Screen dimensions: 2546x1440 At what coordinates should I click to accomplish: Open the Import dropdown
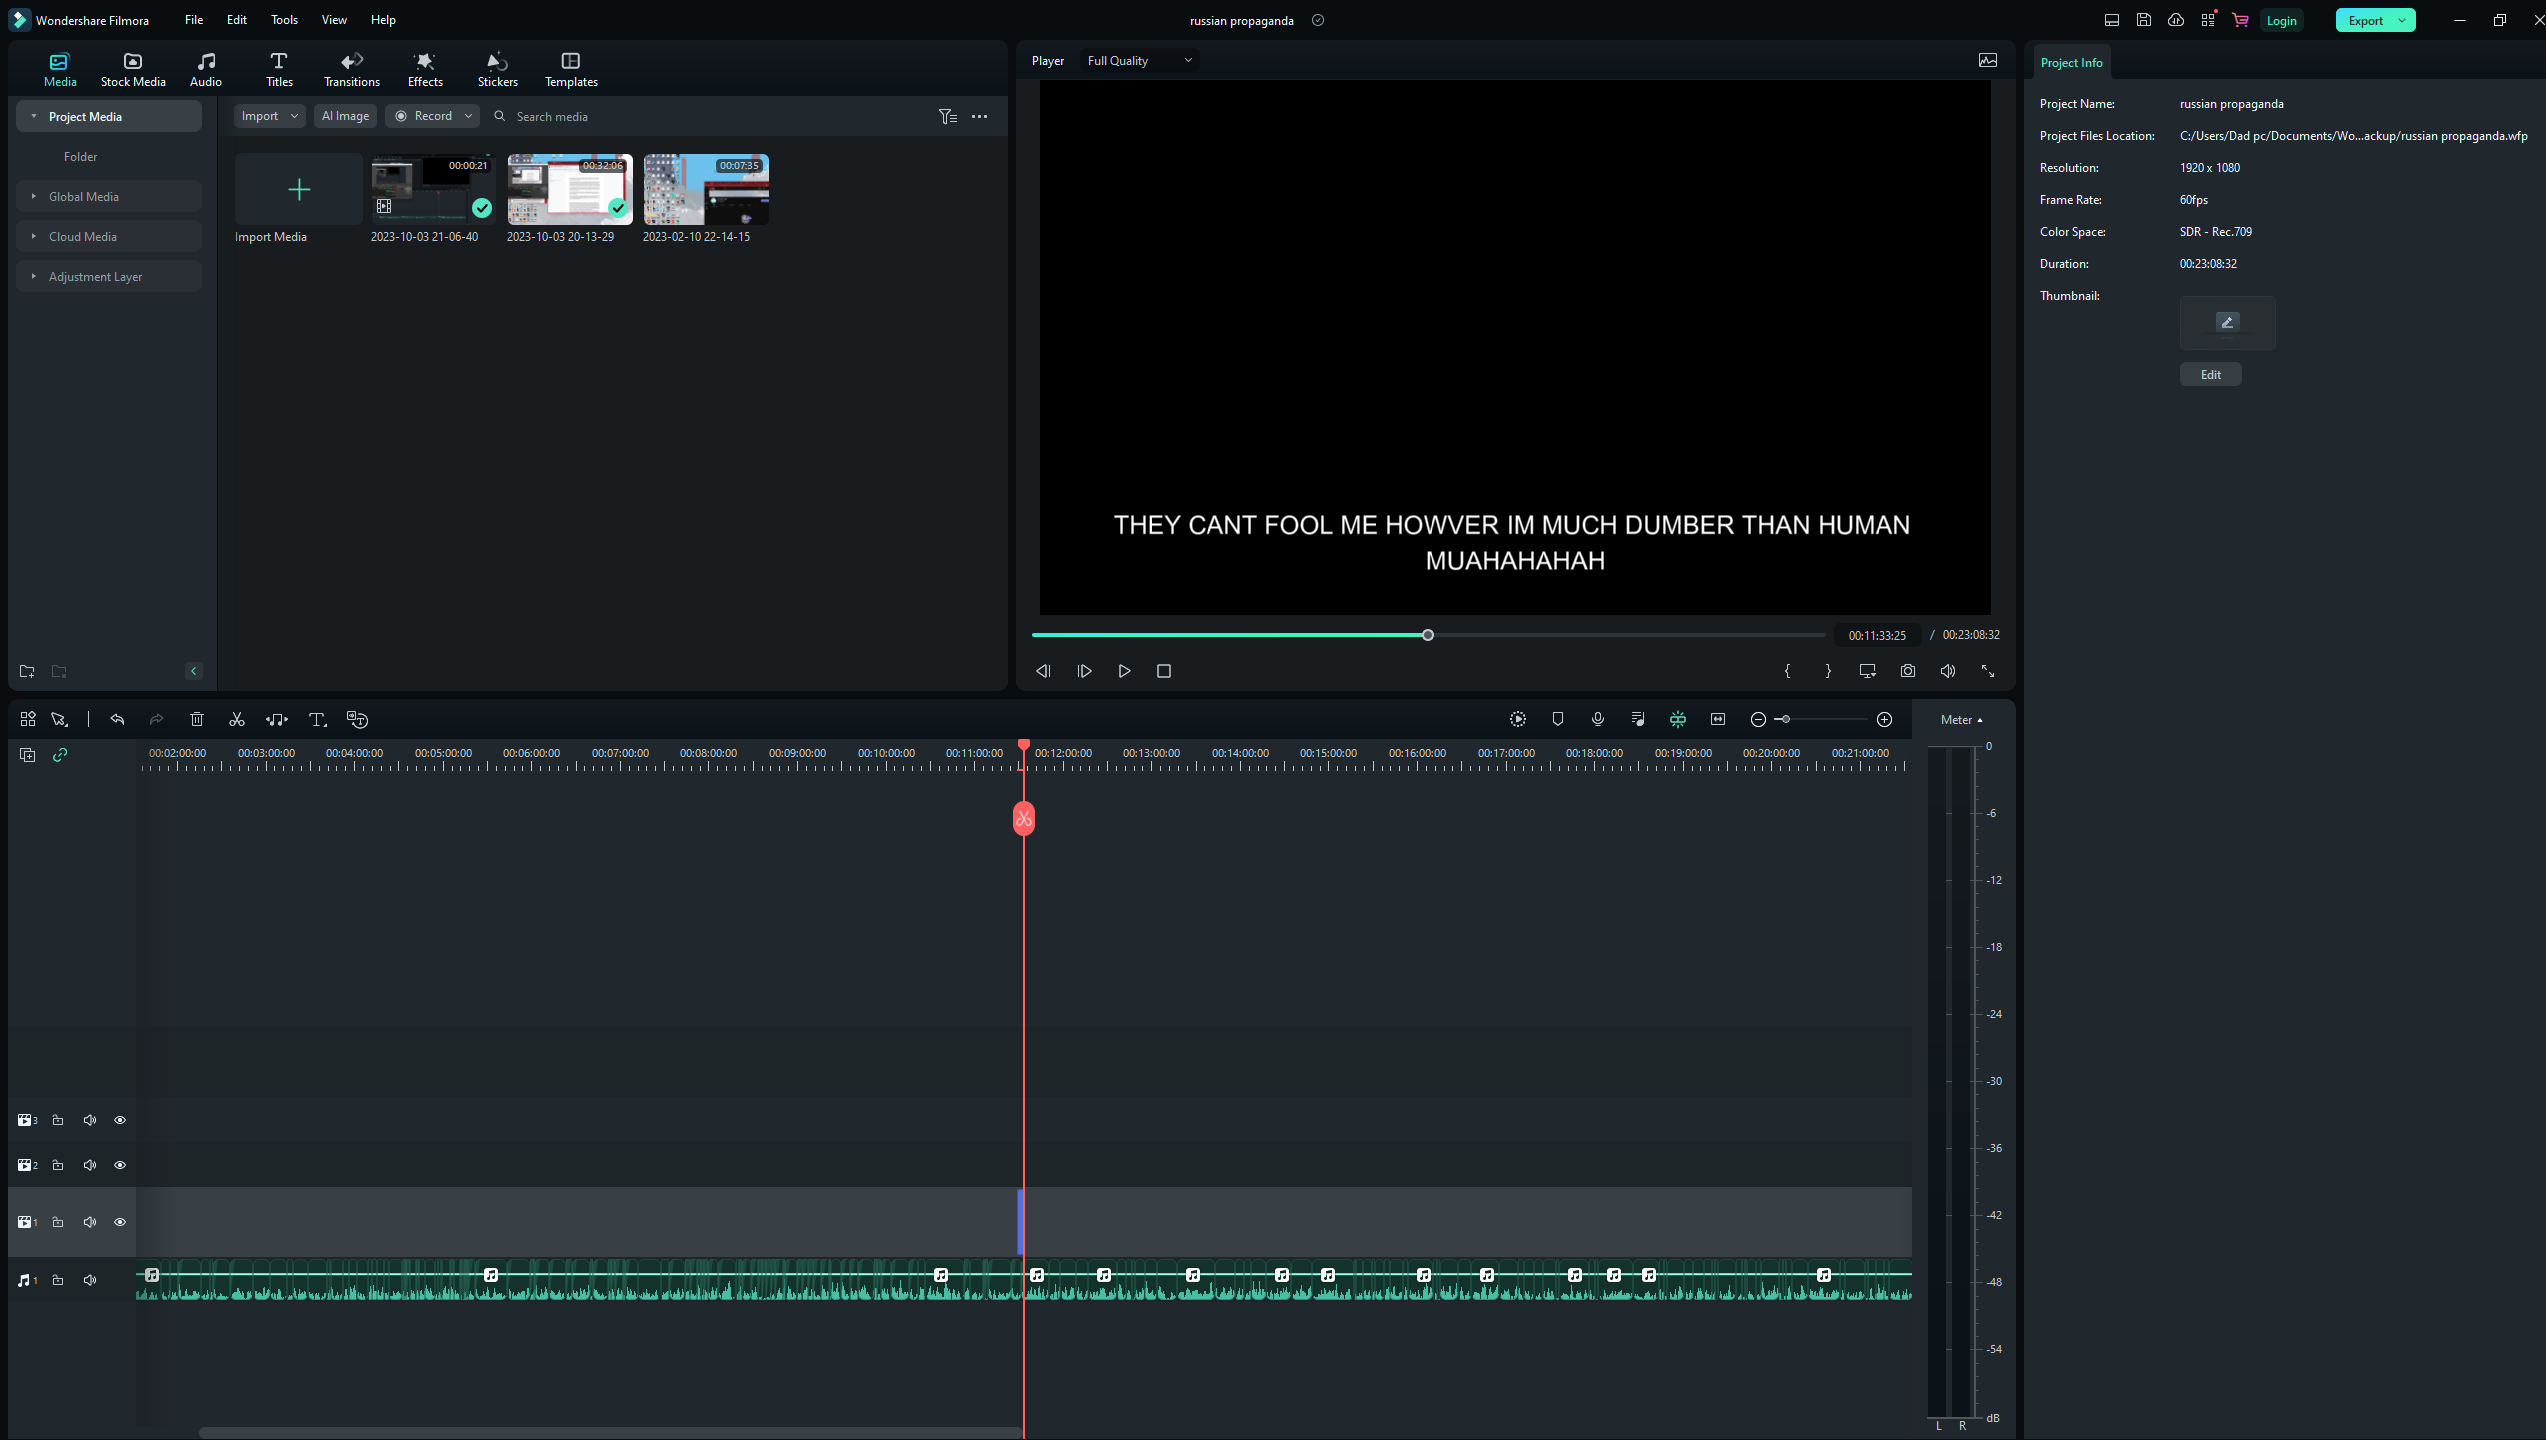270,116
